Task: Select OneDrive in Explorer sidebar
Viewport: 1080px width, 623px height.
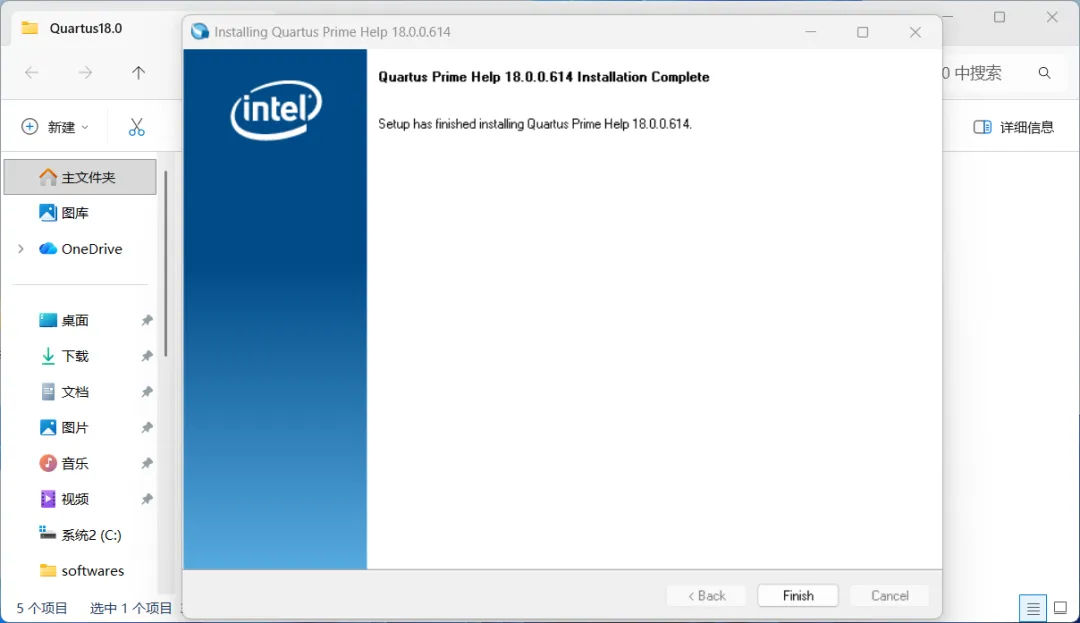Action: [x=80, y=249]
